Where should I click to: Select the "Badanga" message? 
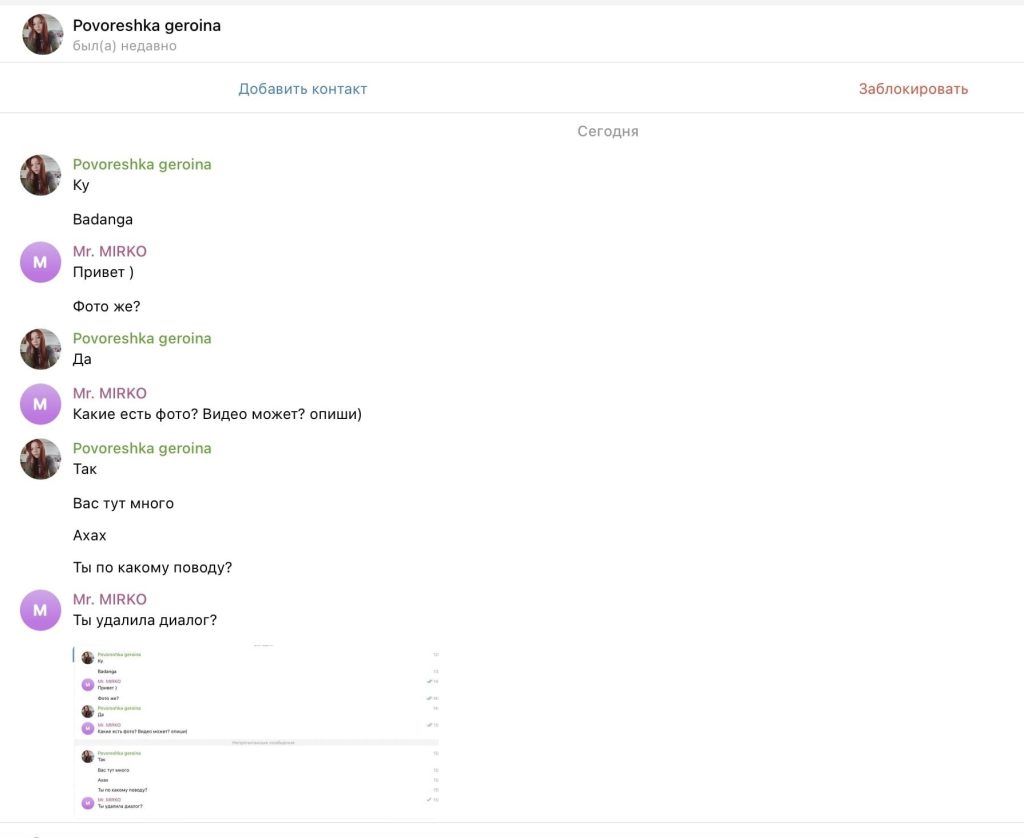[x=103, y=219]
